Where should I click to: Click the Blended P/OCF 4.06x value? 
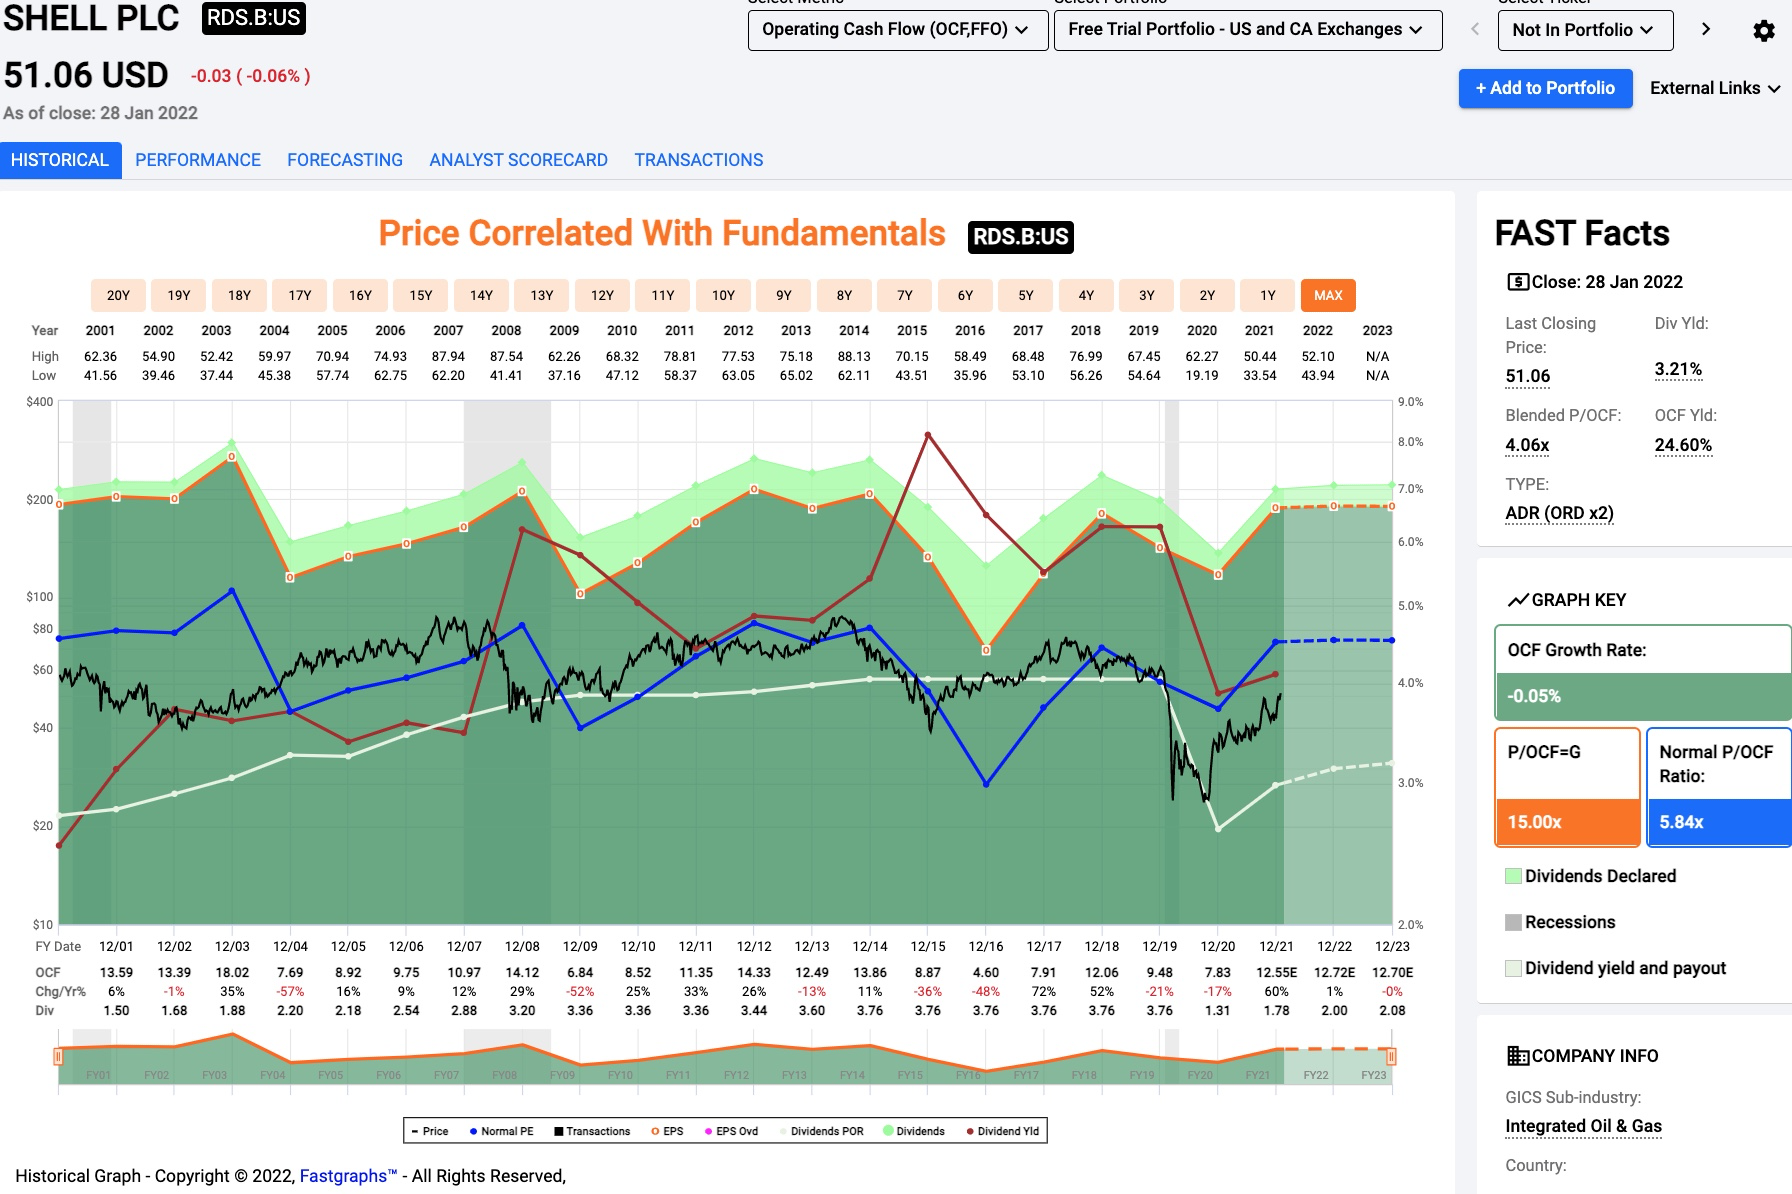coord(1527,446)
